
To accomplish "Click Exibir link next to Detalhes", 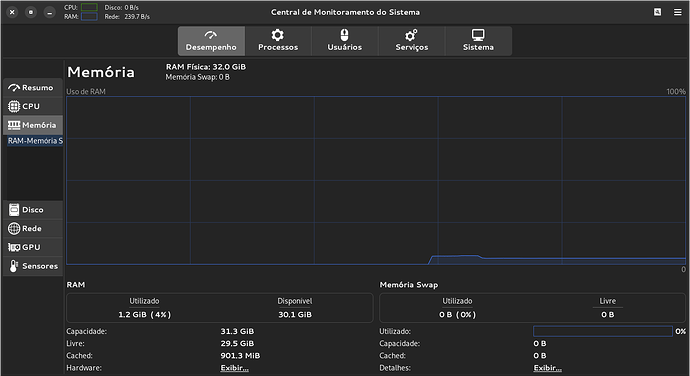I will coord(547,368).
